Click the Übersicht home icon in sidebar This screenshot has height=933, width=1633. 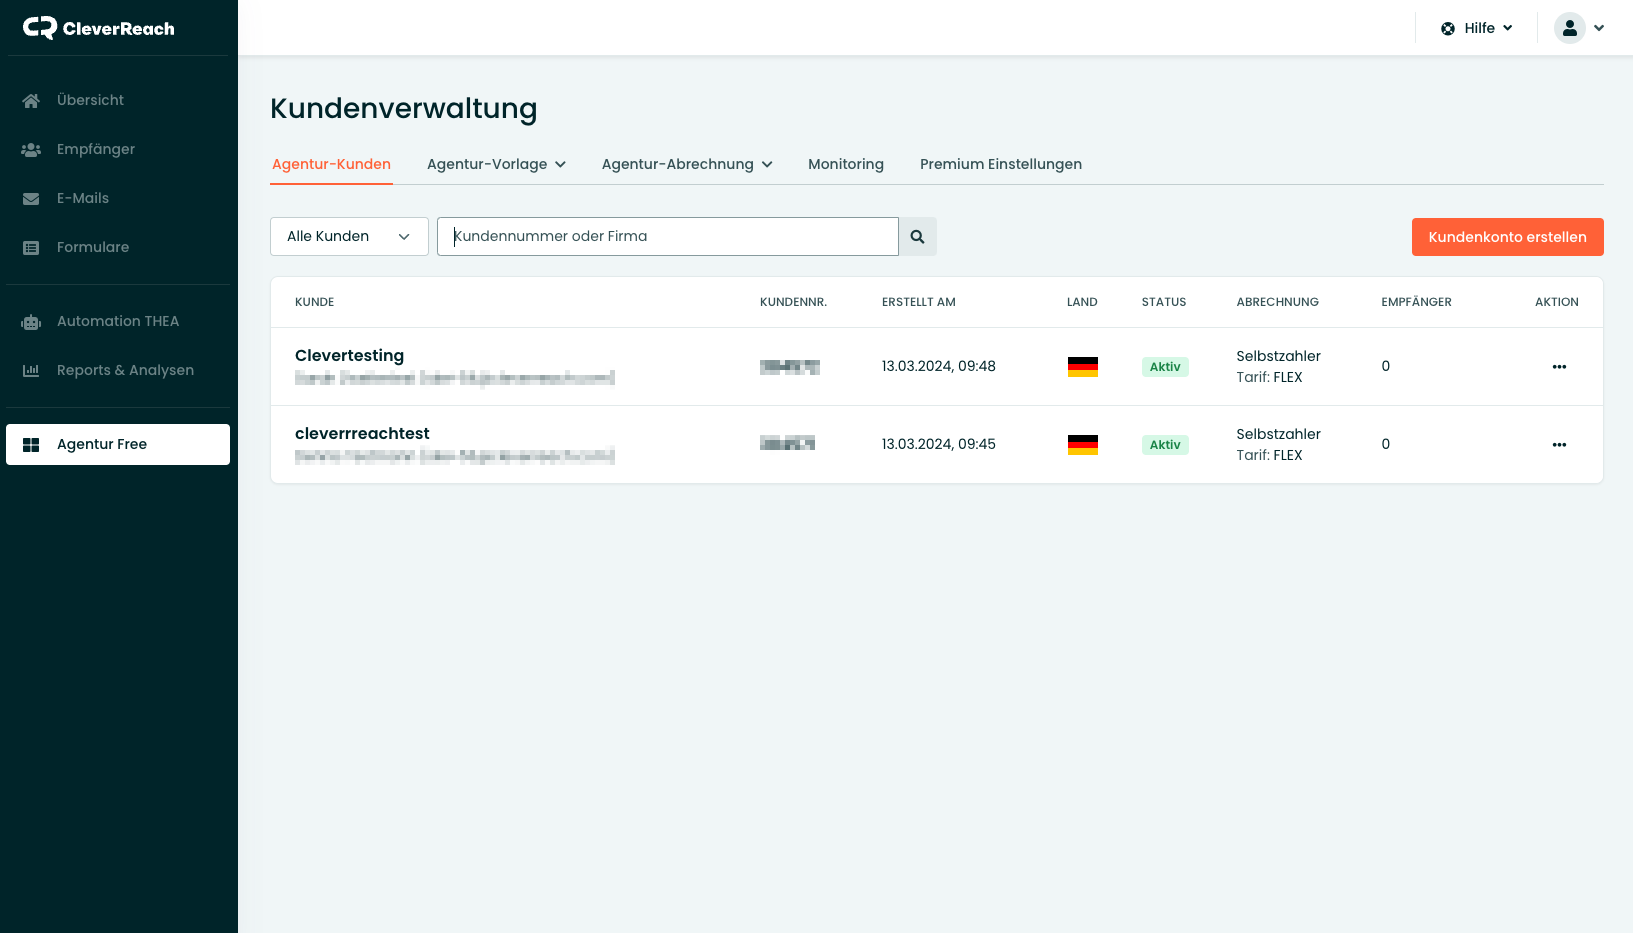coord(31,101)
